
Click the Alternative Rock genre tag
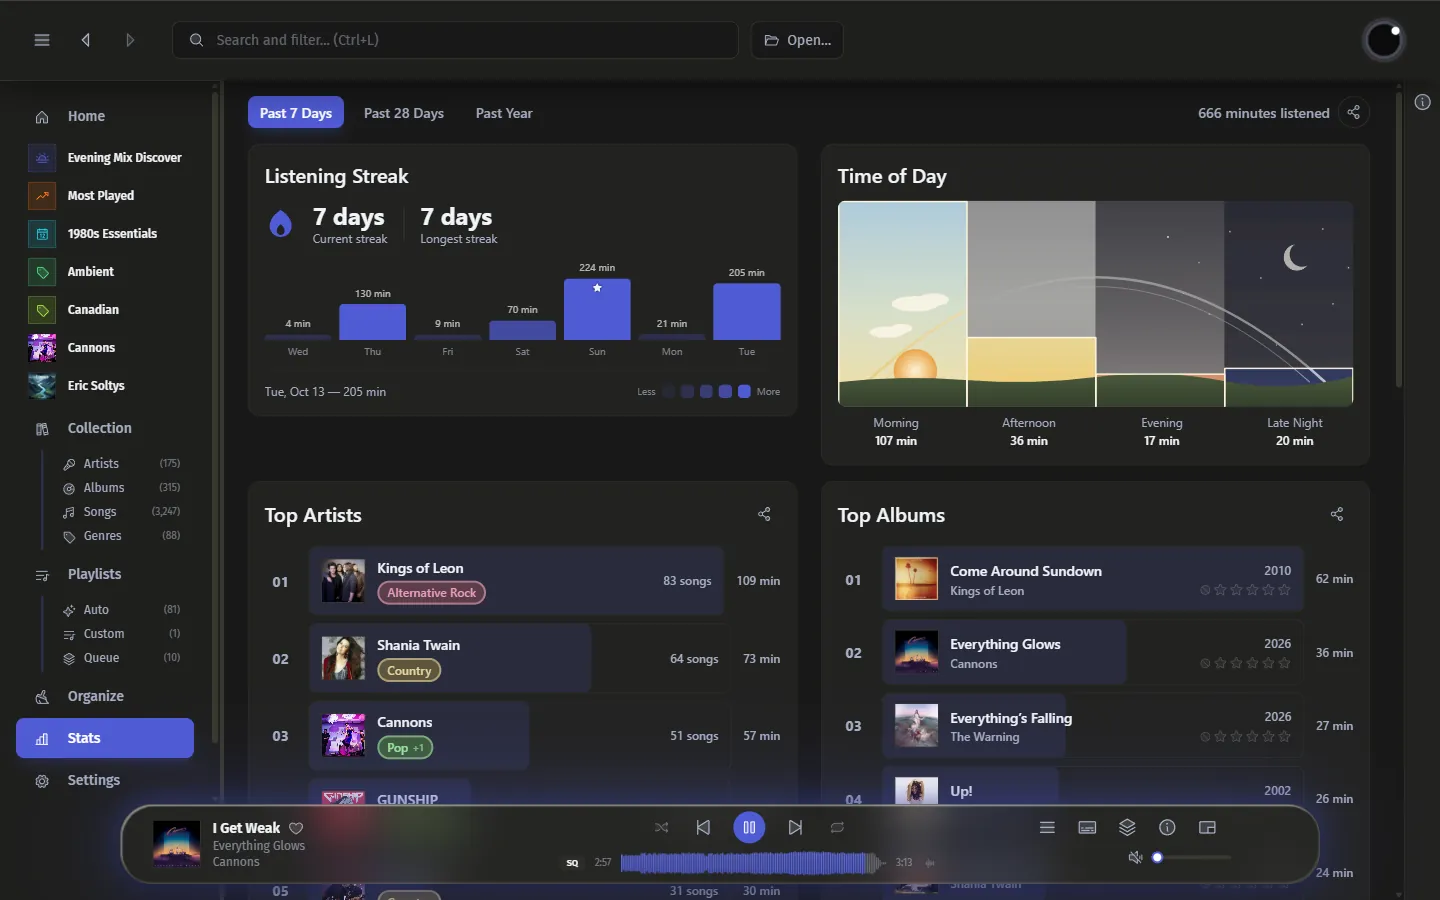431,593
